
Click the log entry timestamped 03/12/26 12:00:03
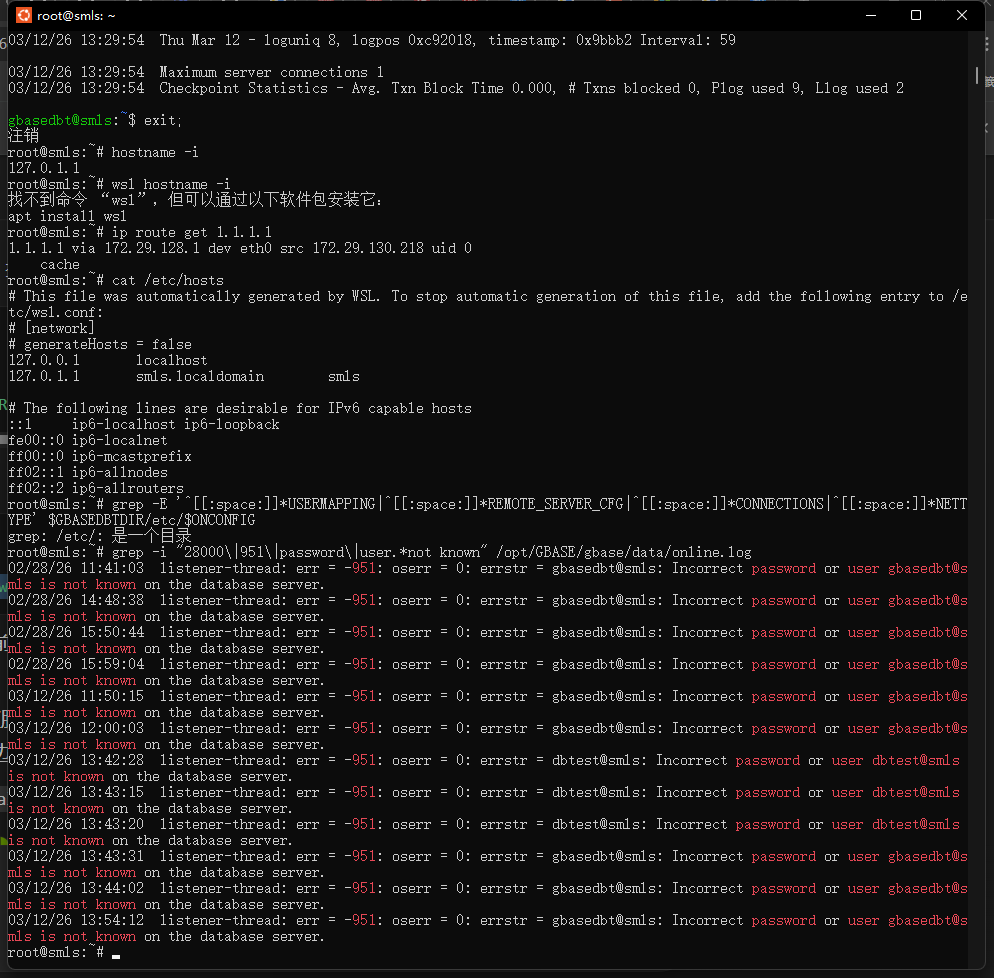pyautogui.click(x=487, y=737)
